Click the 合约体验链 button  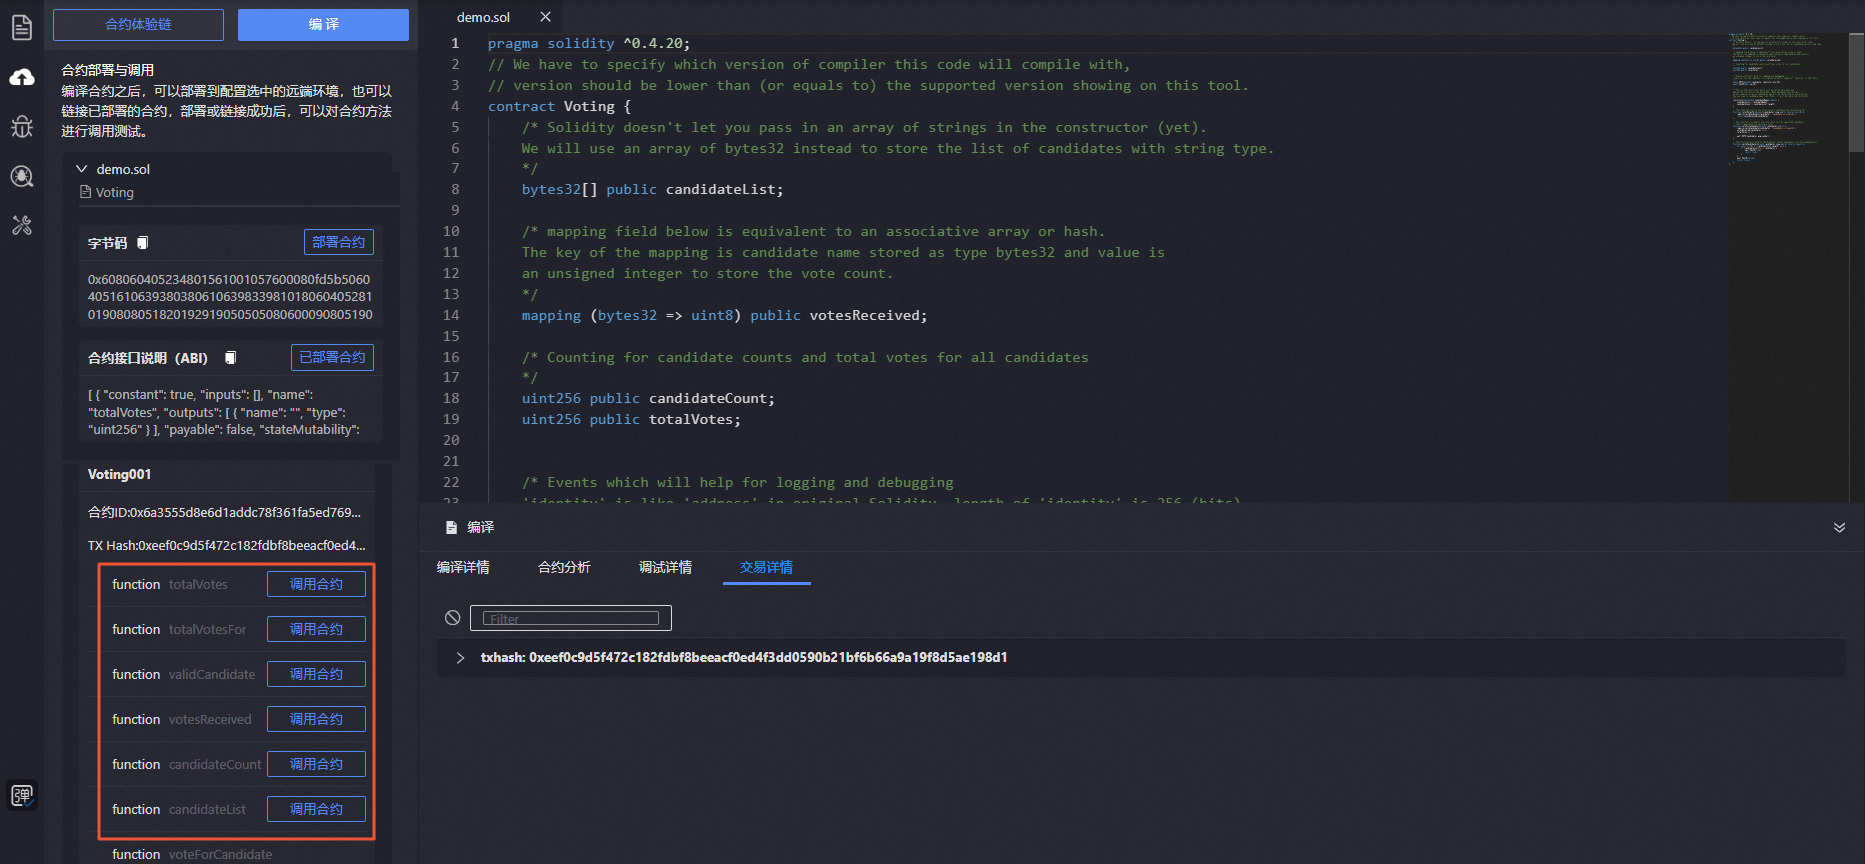[138, 24]
